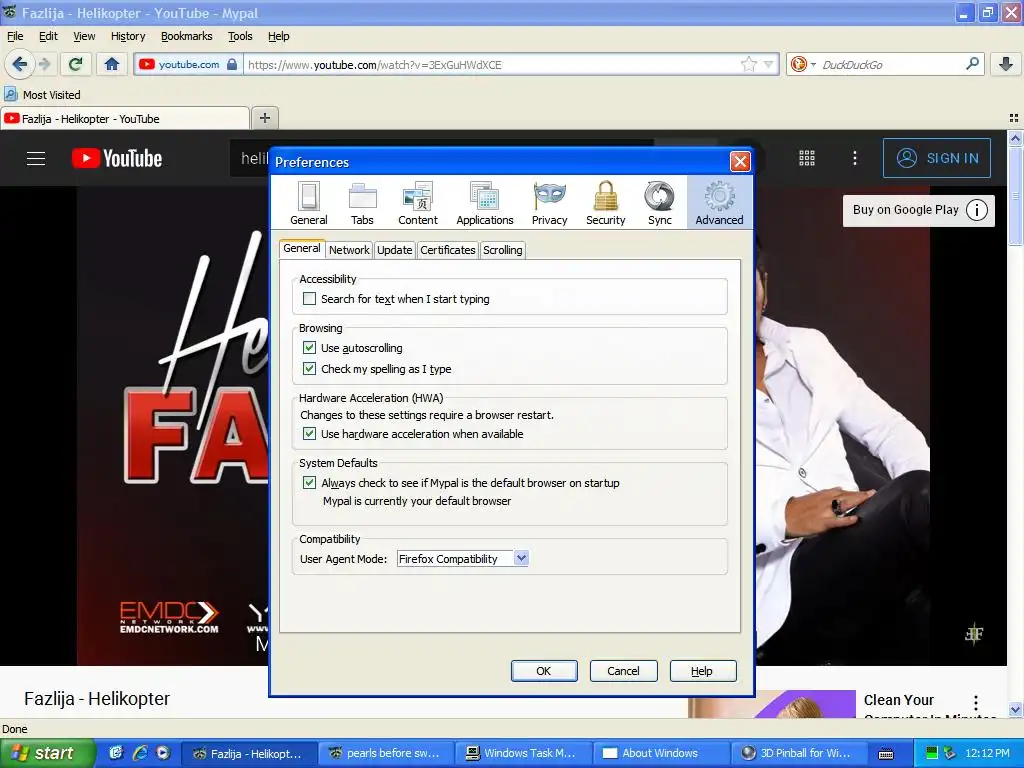Open the list all tabs icon
Image resolution: width=1024 pixels, height=768 pixels.
[1014, 118]
